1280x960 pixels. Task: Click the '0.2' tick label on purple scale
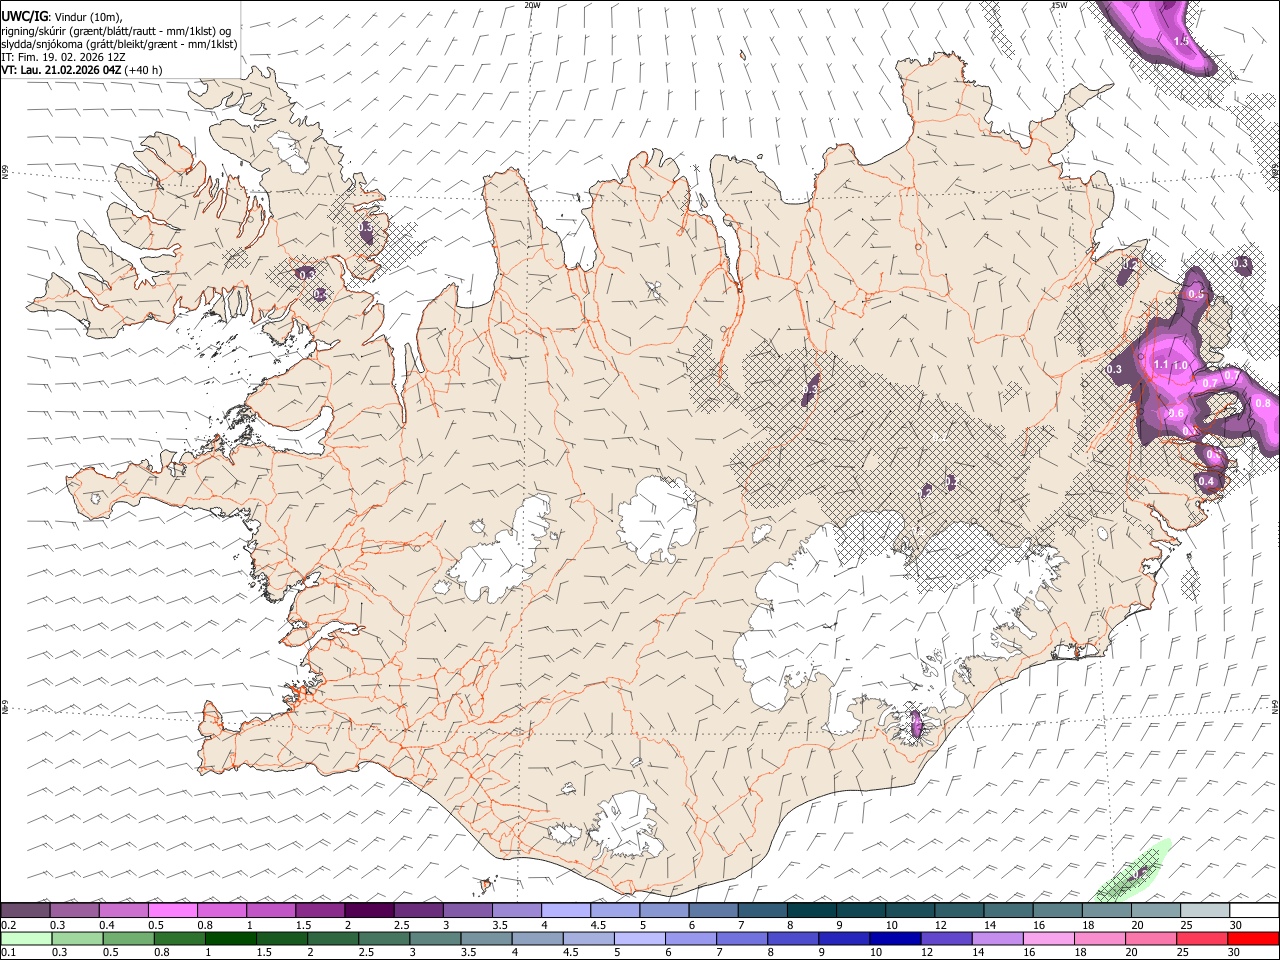click(9, 925)
